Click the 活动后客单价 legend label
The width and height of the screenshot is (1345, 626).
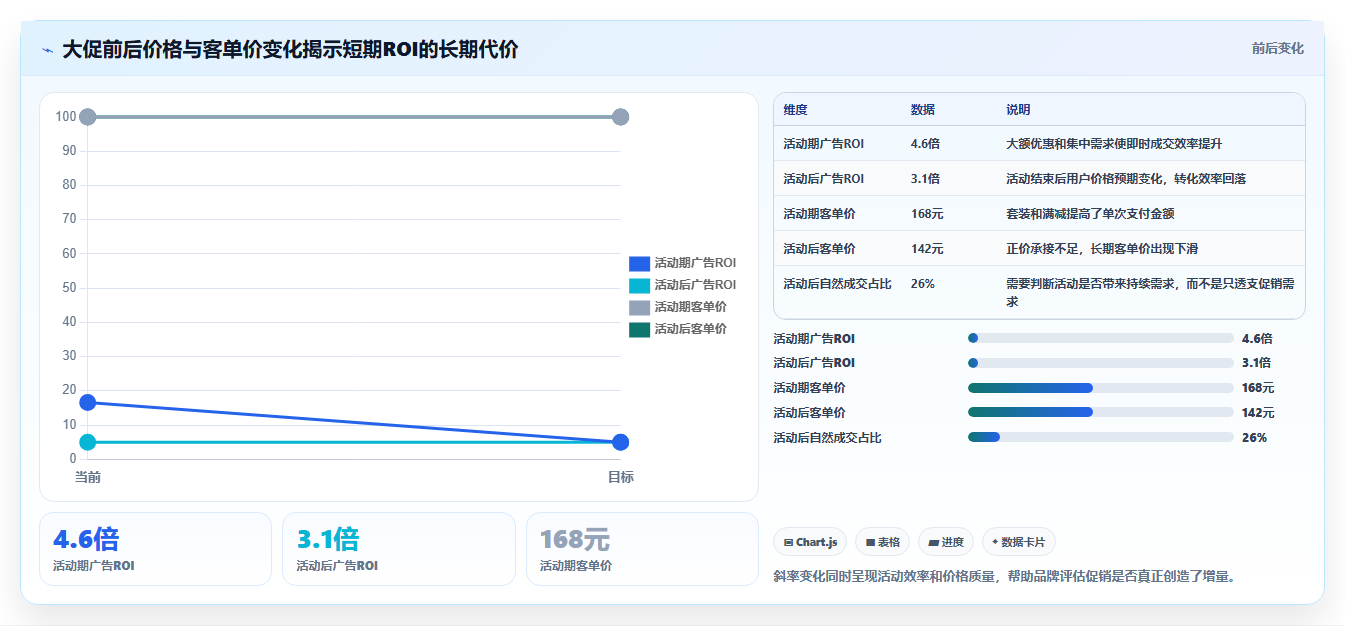690,329
